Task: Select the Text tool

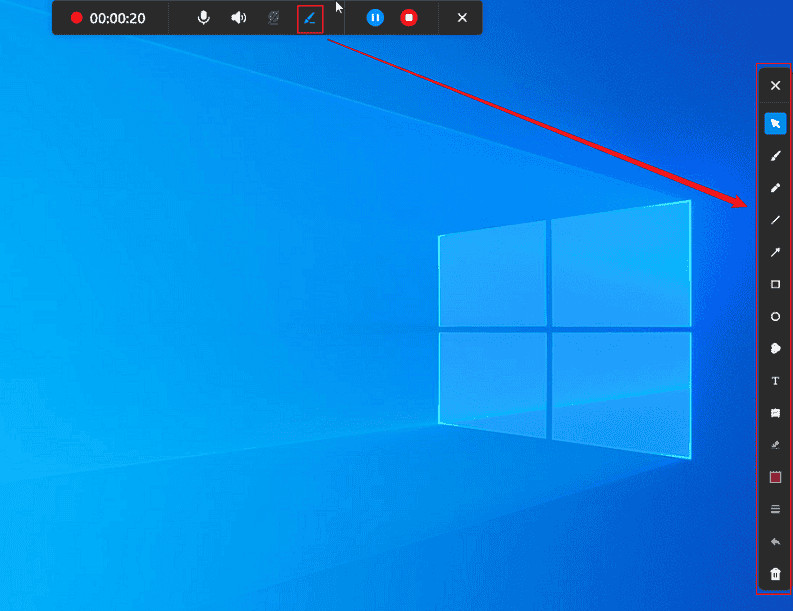Action: (775, 381)
